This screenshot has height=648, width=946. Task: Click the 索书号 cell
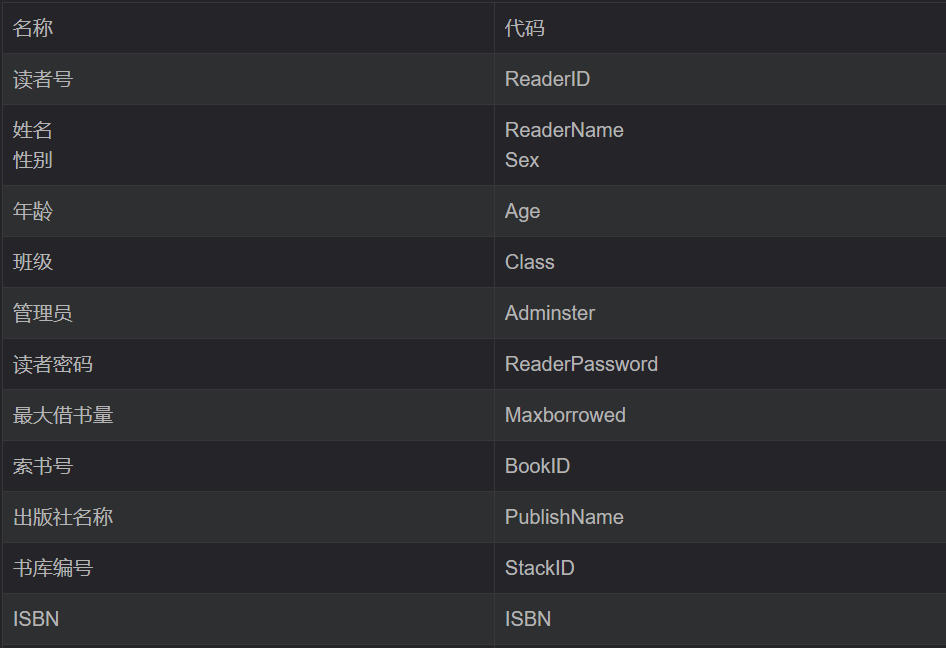[x=43, y=466]
